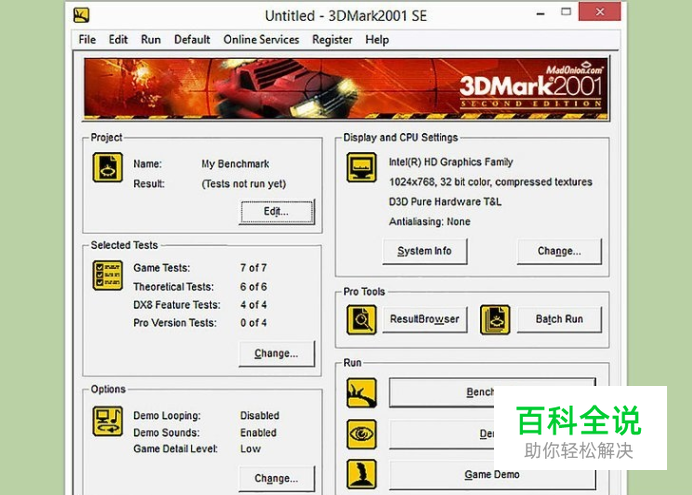Image resolution: width=692 pixels, height=495 pixels.
Task: Click the Game Detail Level 'Low' value
Action: click(250, 449)
